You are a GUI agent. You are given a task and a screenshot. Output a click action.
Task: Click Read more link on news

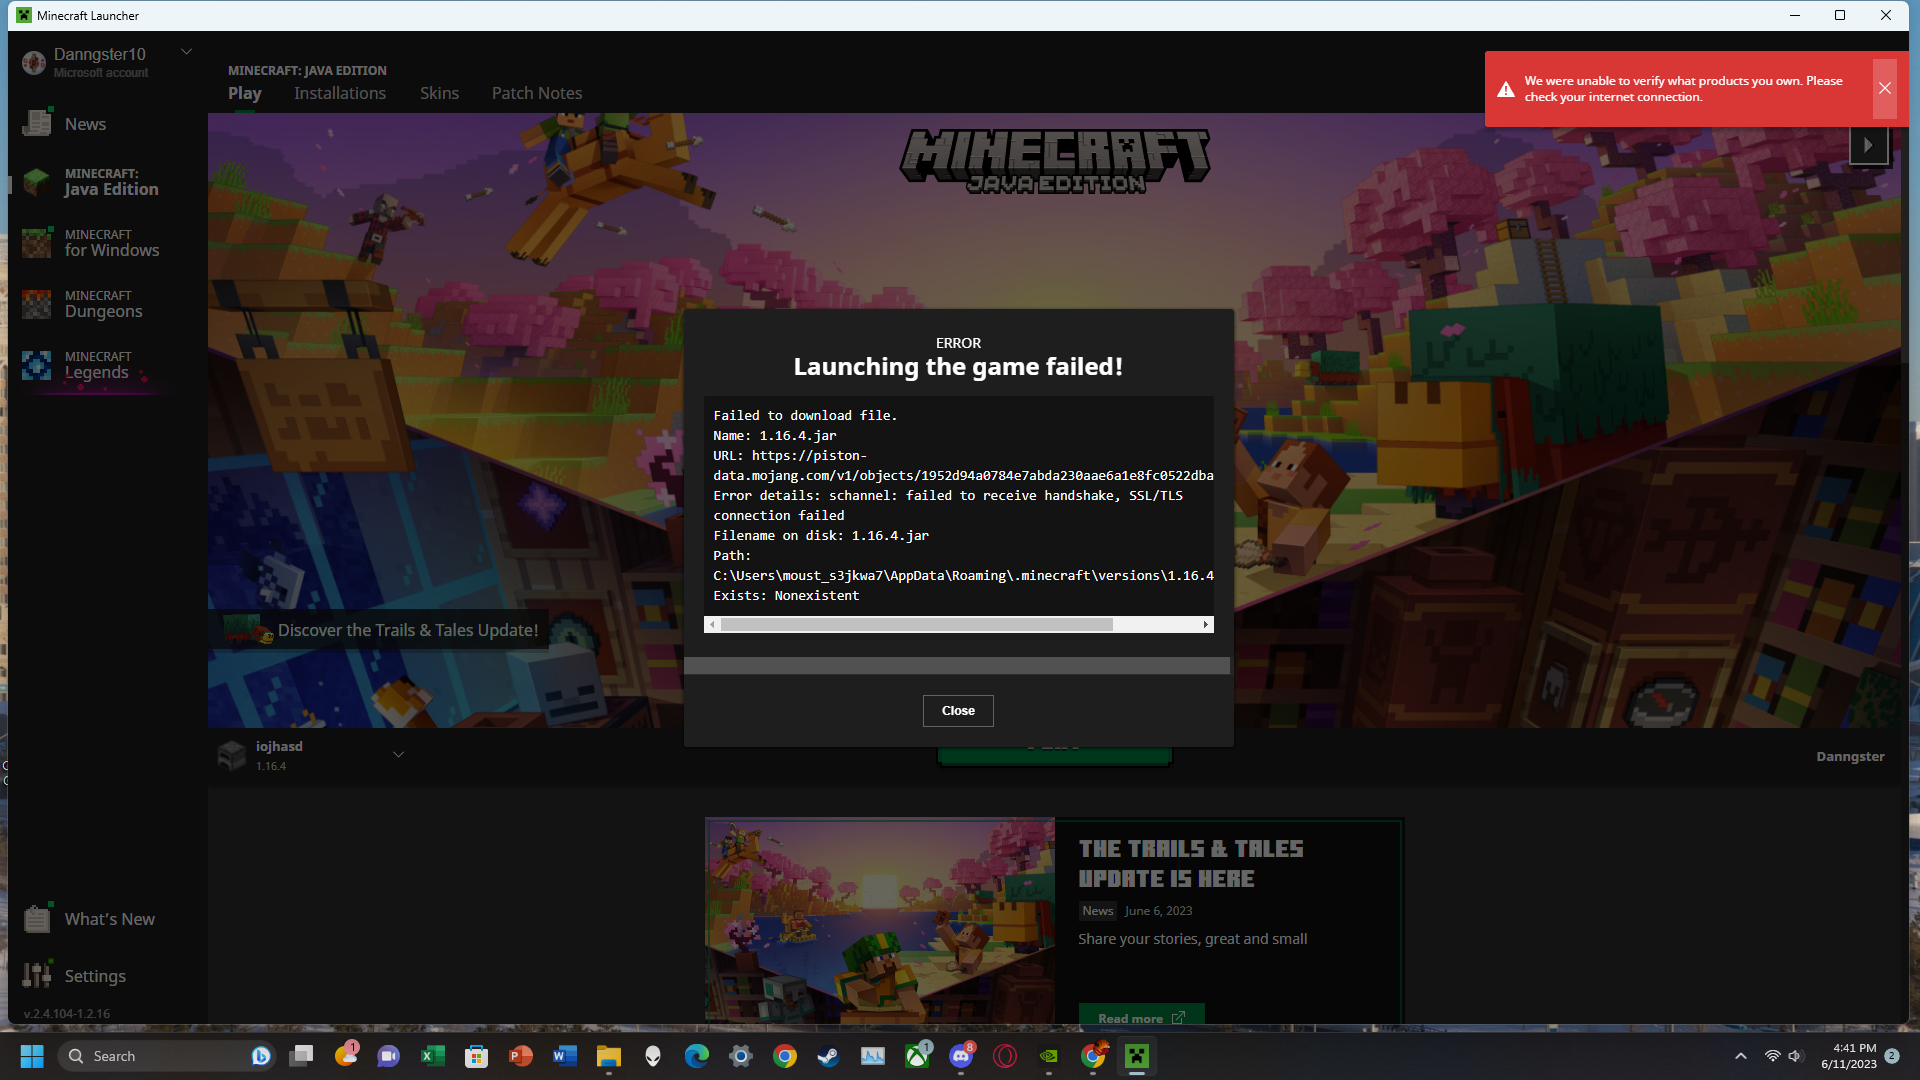[1140, 1017]
